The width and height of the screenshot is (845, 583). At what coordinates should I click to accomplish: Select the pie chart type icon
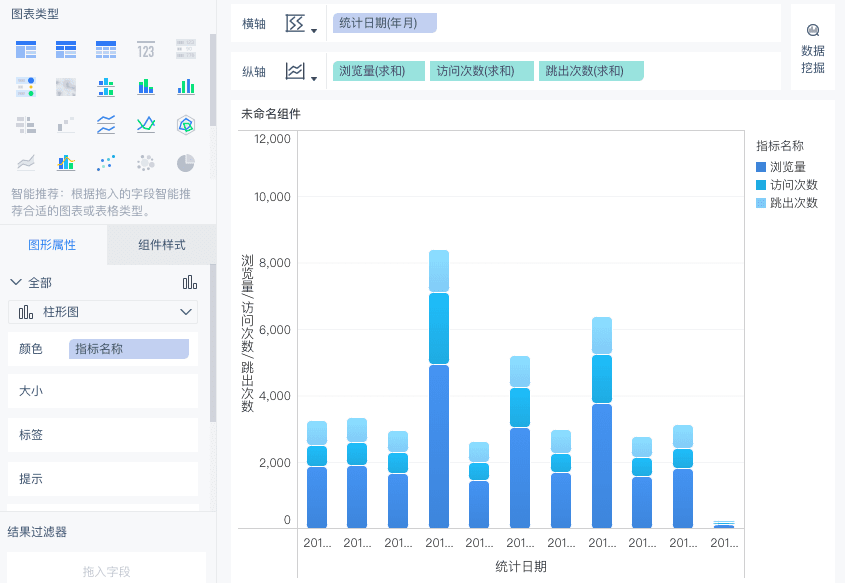186,163
